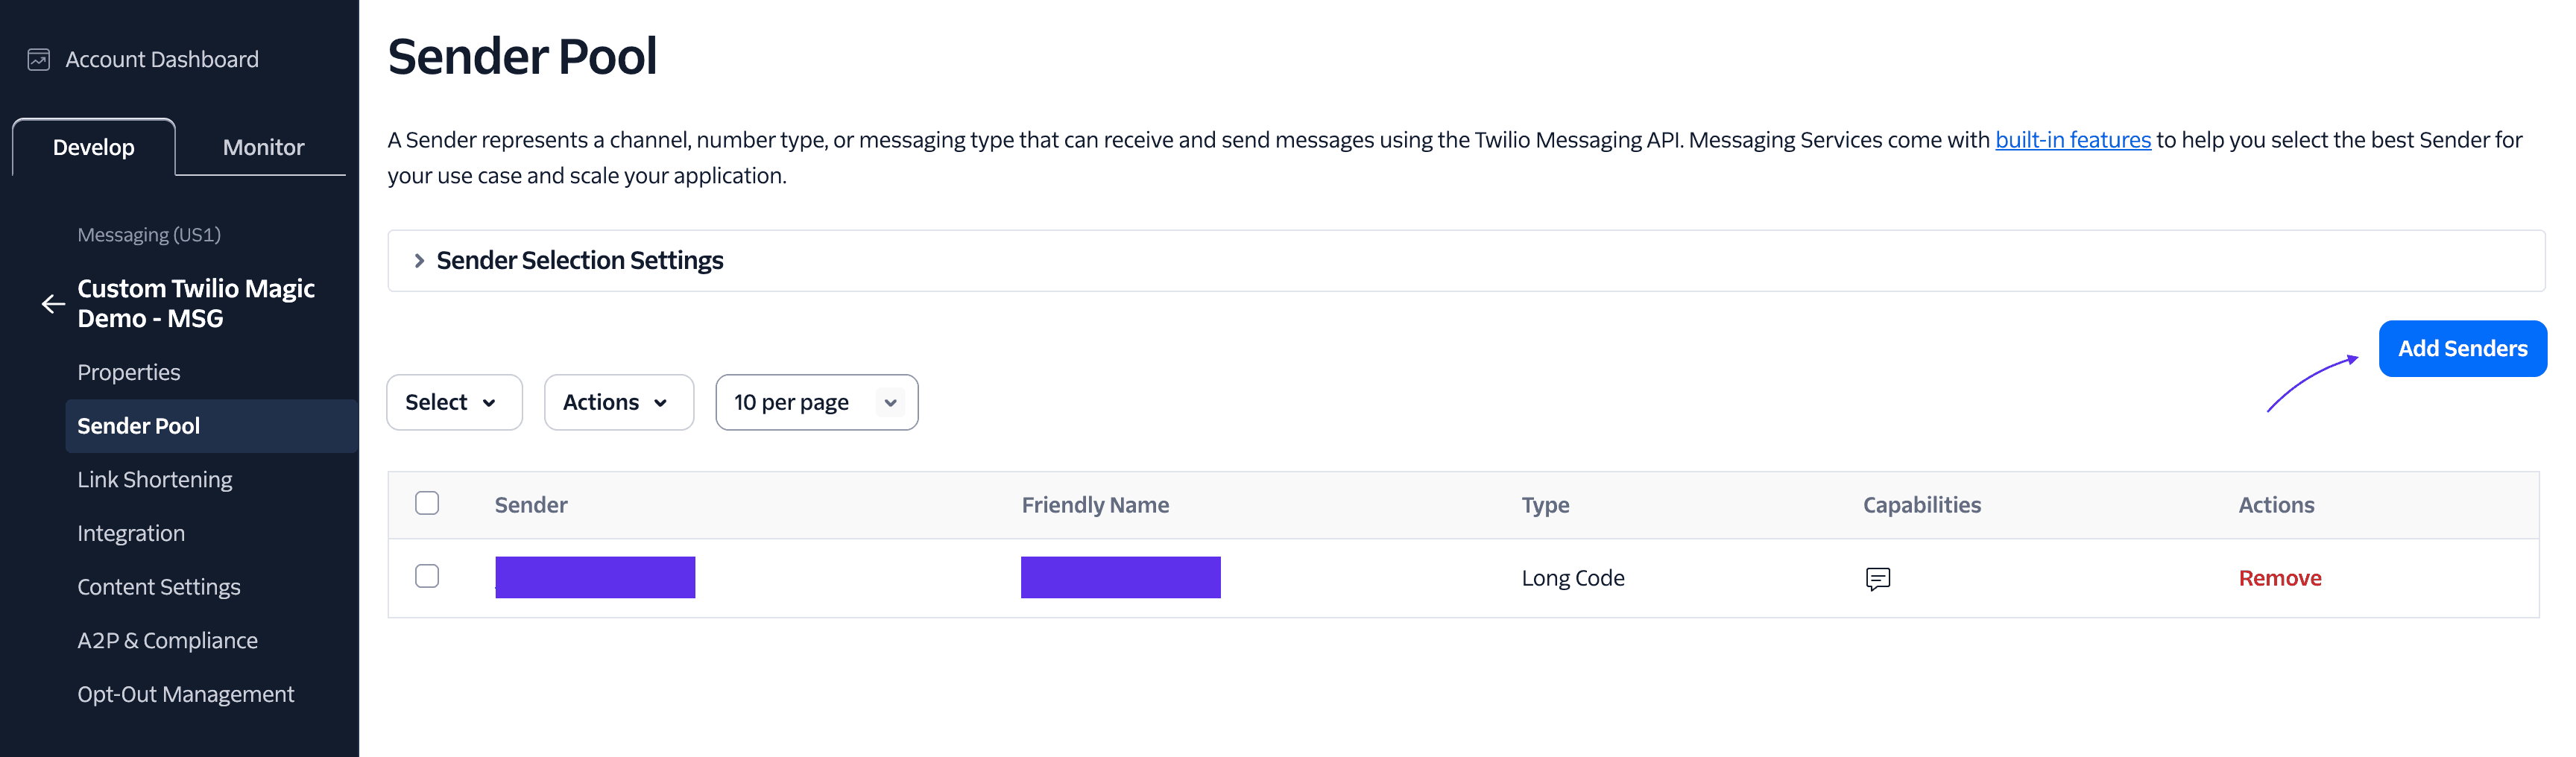Switch to the Develop tab
This screenshot has height=757, width=2576.
click(x=94, y=147)
